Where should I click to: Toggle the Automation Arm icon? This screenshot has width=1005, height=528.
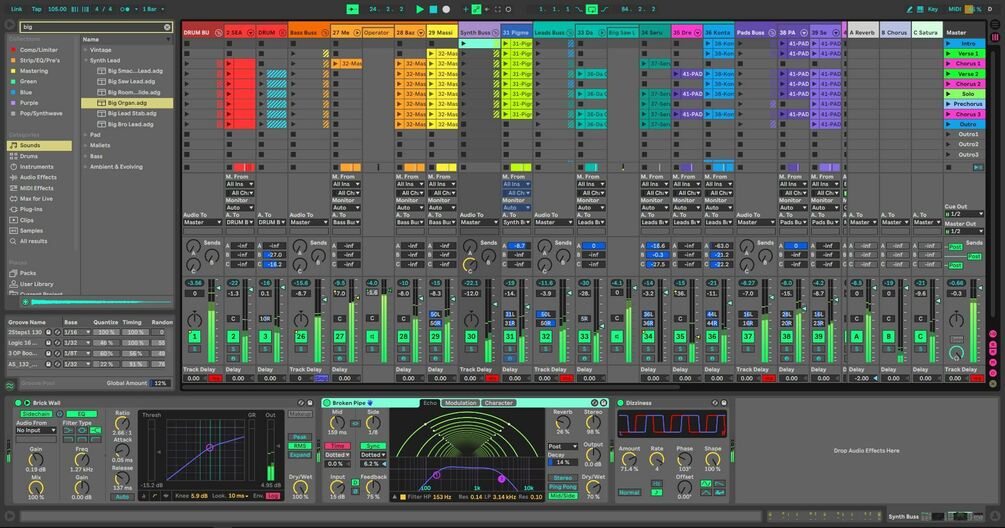click(476, 9)
